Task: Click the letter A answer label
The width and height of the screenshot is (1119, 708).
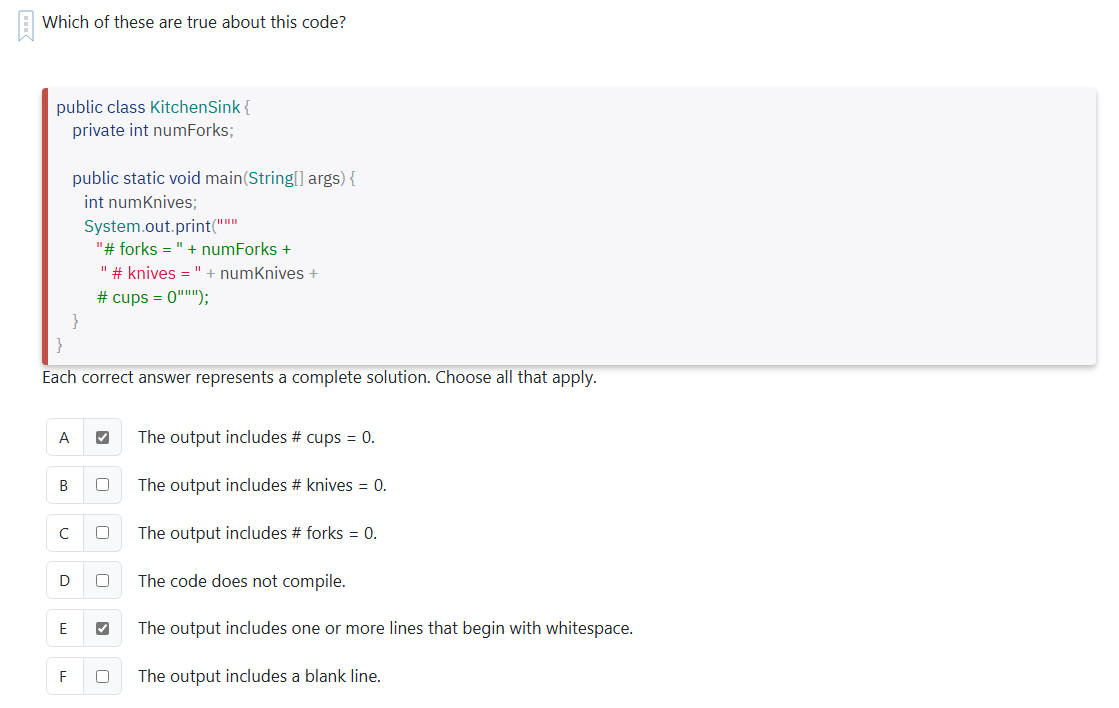Action: click(64, 437)
